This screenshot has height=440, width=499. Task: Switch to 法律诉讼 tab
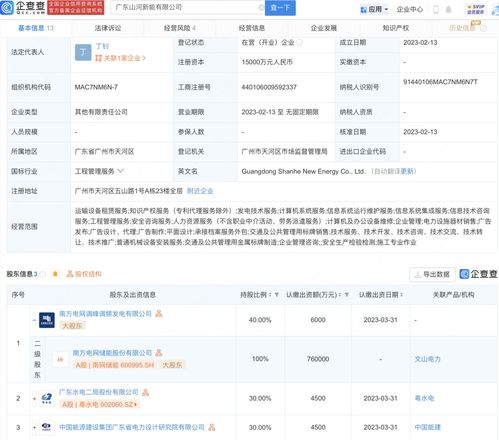coord(108,28)
